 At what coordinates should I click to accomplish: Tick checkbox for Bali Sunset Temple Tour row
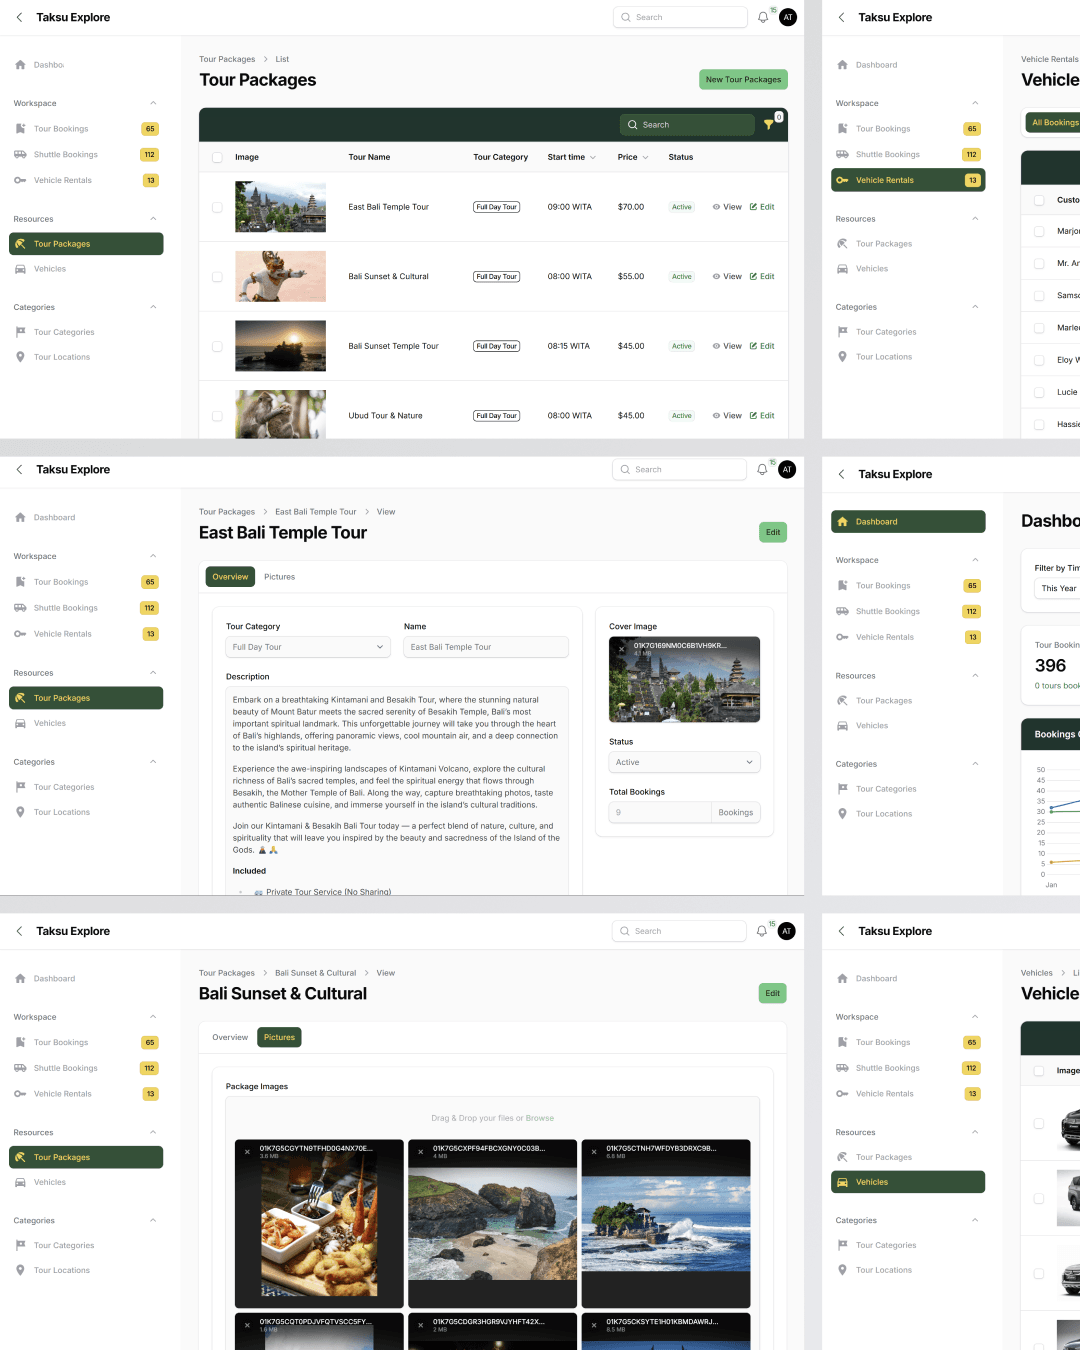coord(217,346)
